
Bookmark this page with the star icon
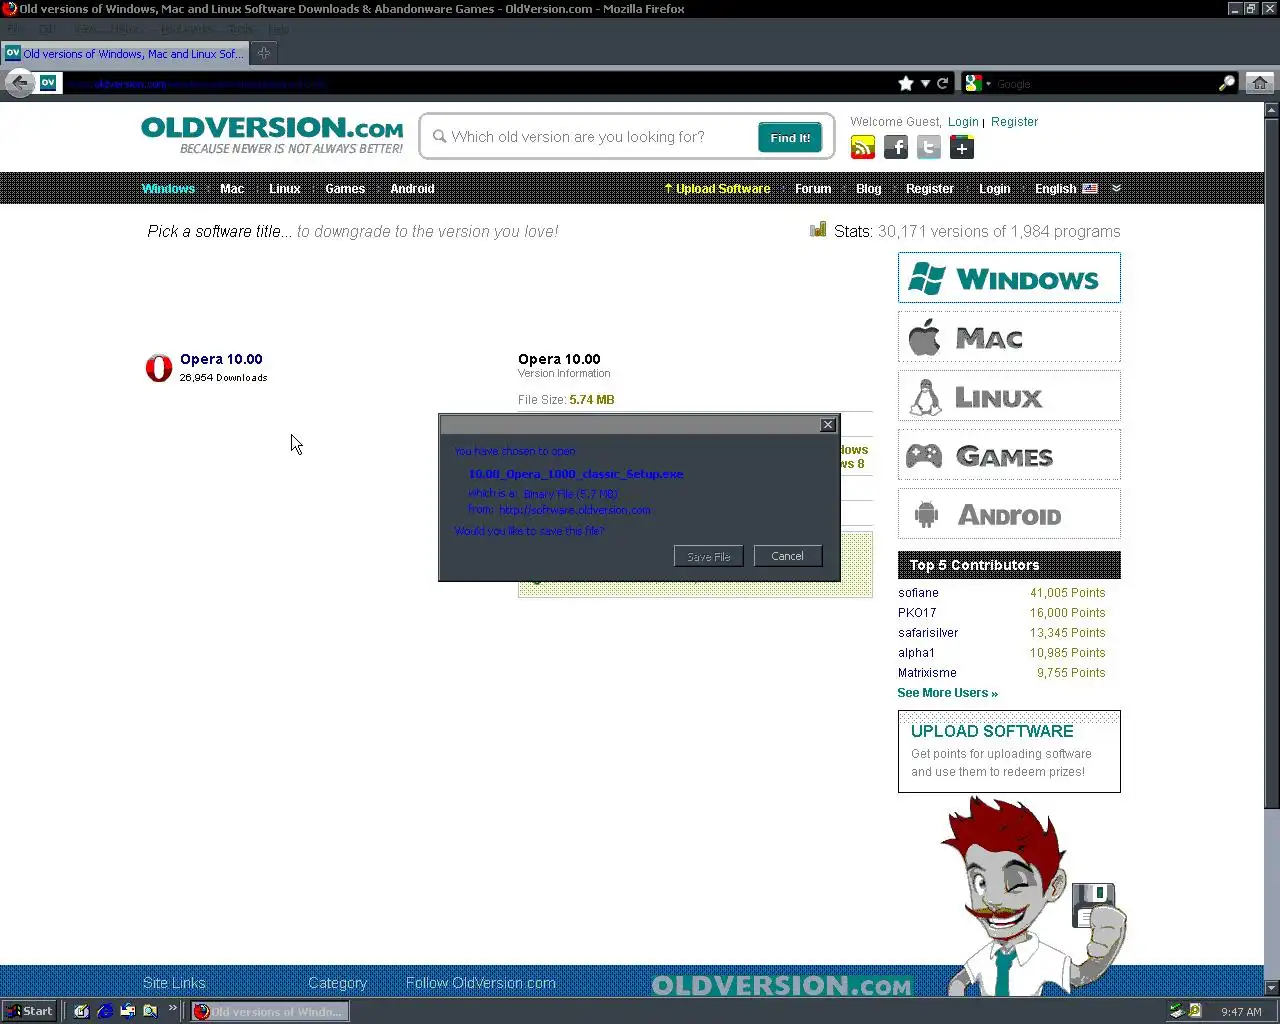906,84
